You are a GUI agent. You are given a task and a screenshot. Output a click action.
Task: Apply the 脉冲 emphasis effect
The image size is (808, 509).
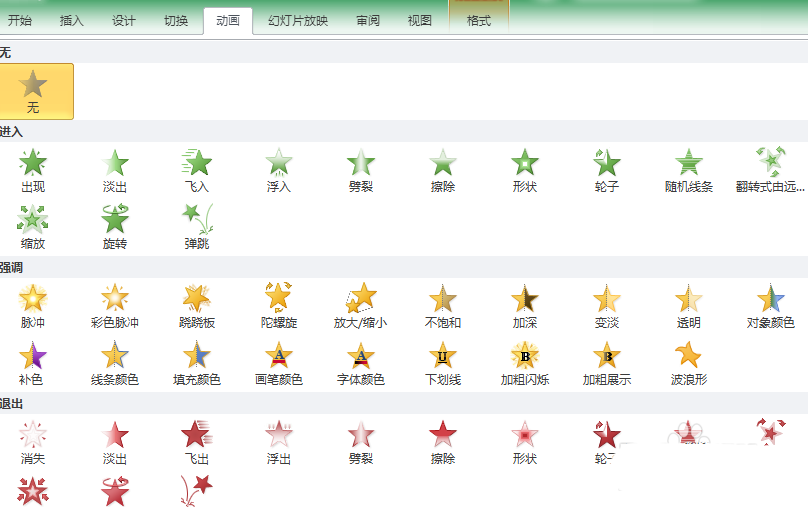33,307
